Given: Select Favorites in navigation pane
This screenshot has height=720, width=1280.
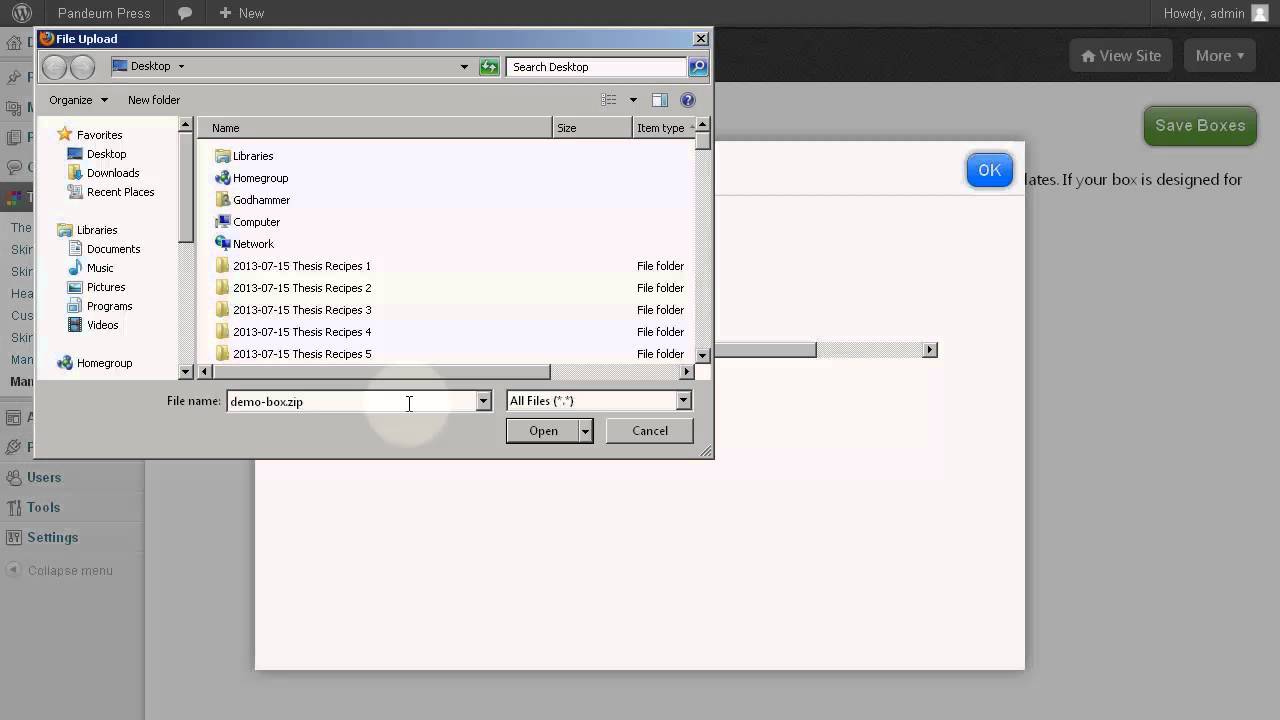Looking at the screenshot, I should 99,135.
